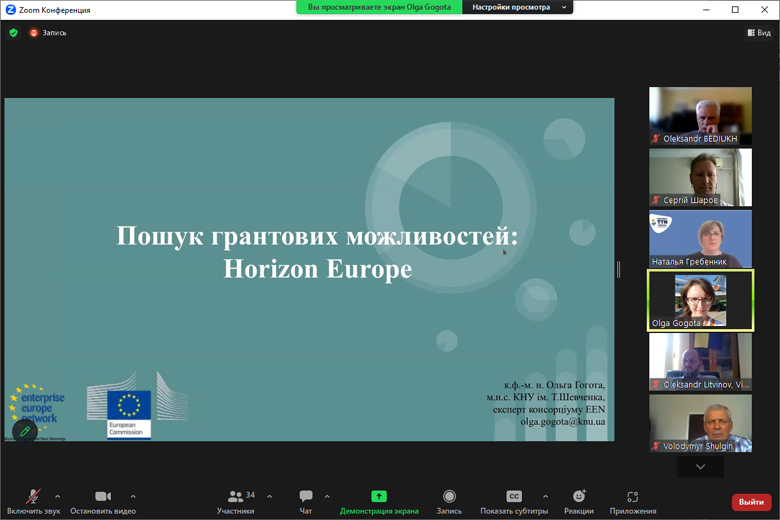The image size is (780, 520).
Task: Stop video with the camera icon
Action: click(103, 496)
